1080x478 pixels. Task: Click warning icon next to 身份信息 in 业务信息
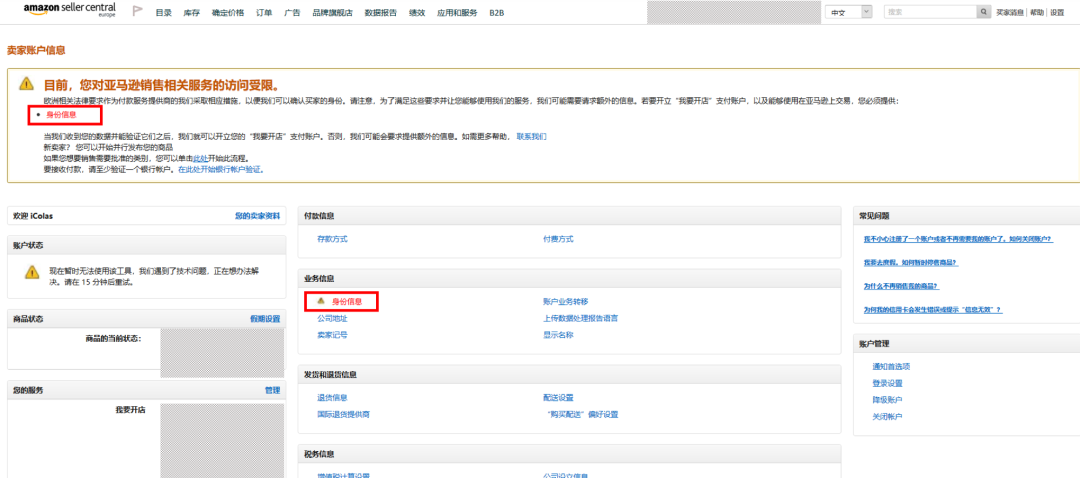[x=320, y=301]
